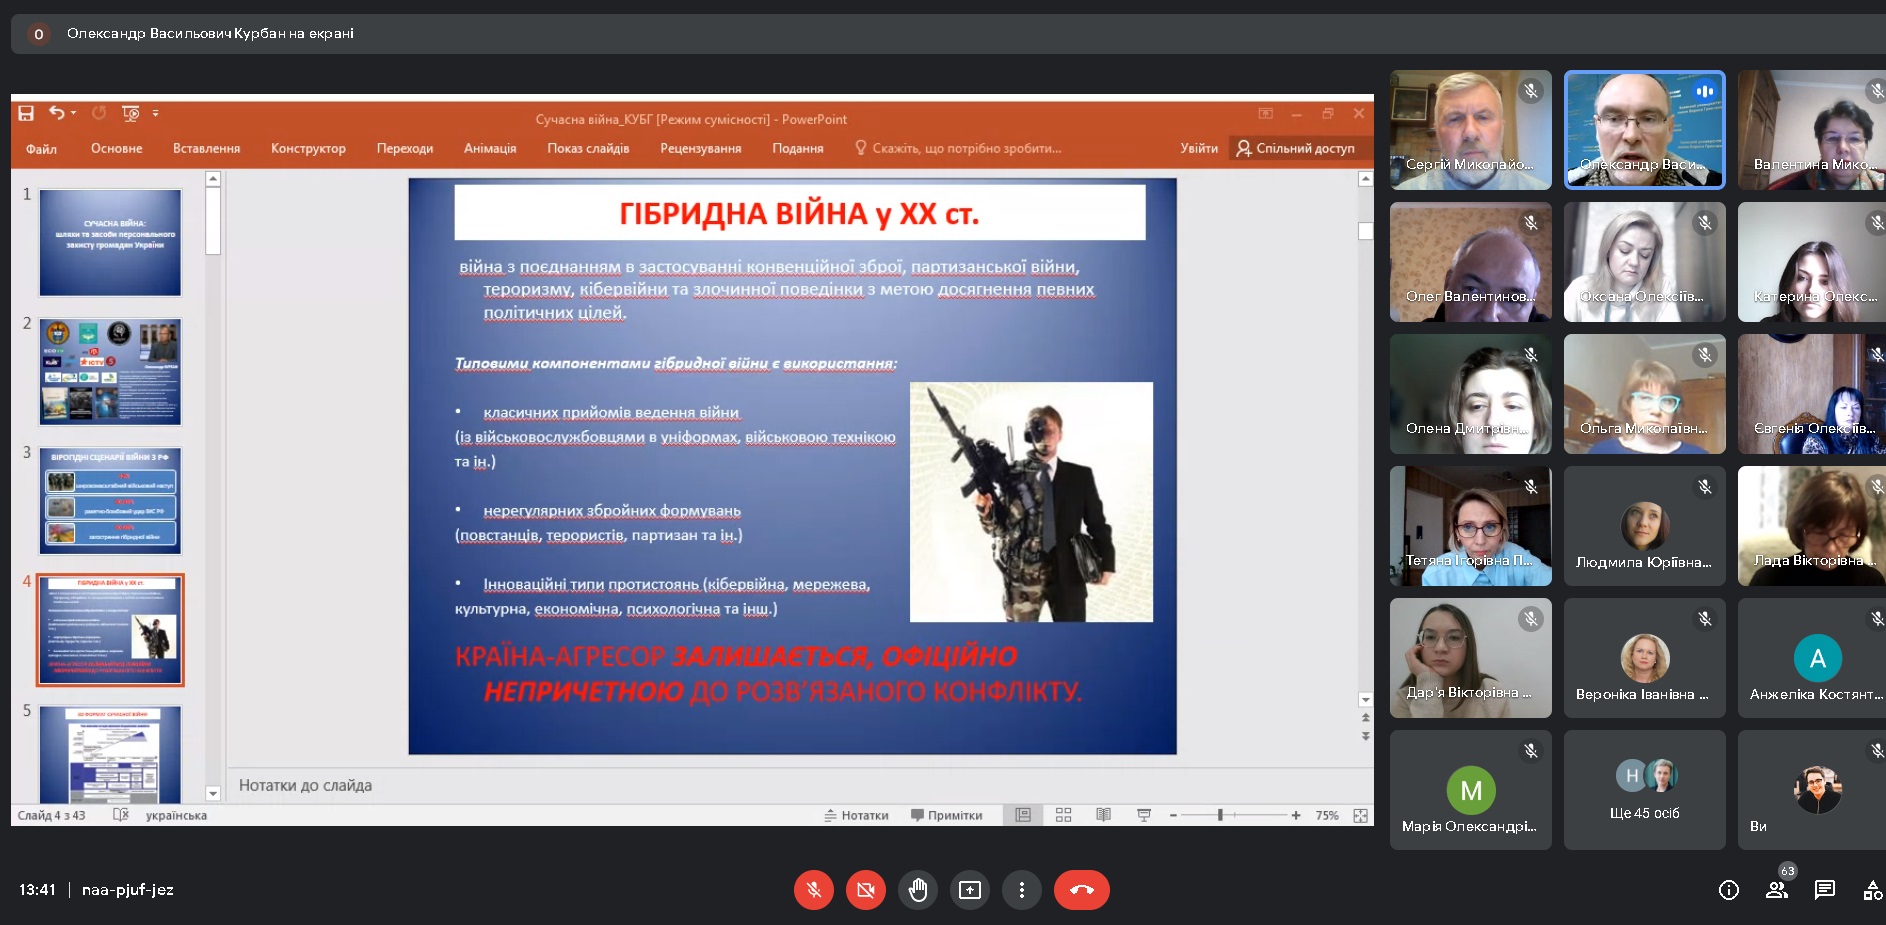Viewport: 1886px width, 925px height.
Task: Open the meeting details info icon
Action: 1728,890
